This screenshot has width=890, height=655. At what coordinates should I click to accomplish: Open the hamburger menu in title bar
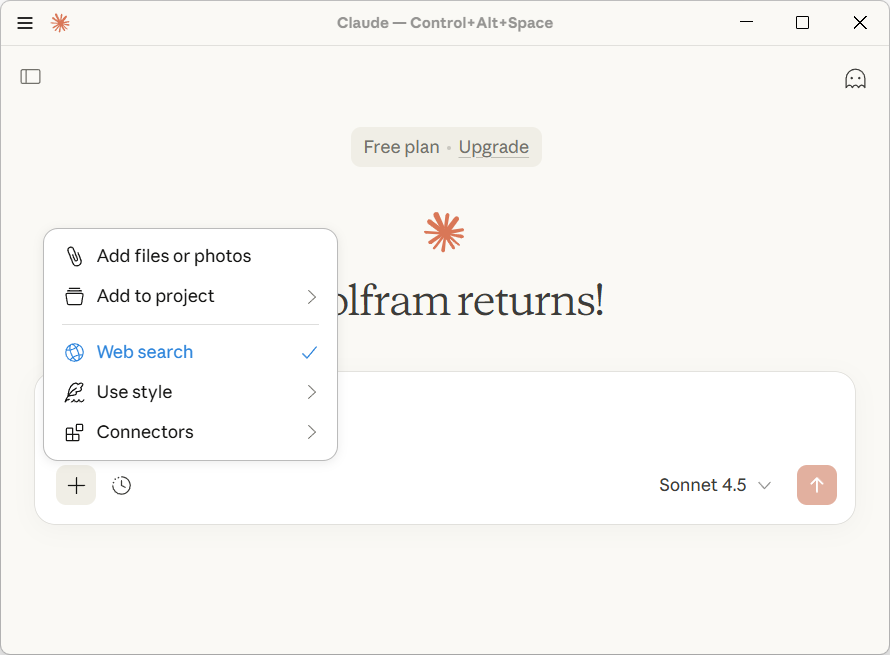click(x=25, y=23)
